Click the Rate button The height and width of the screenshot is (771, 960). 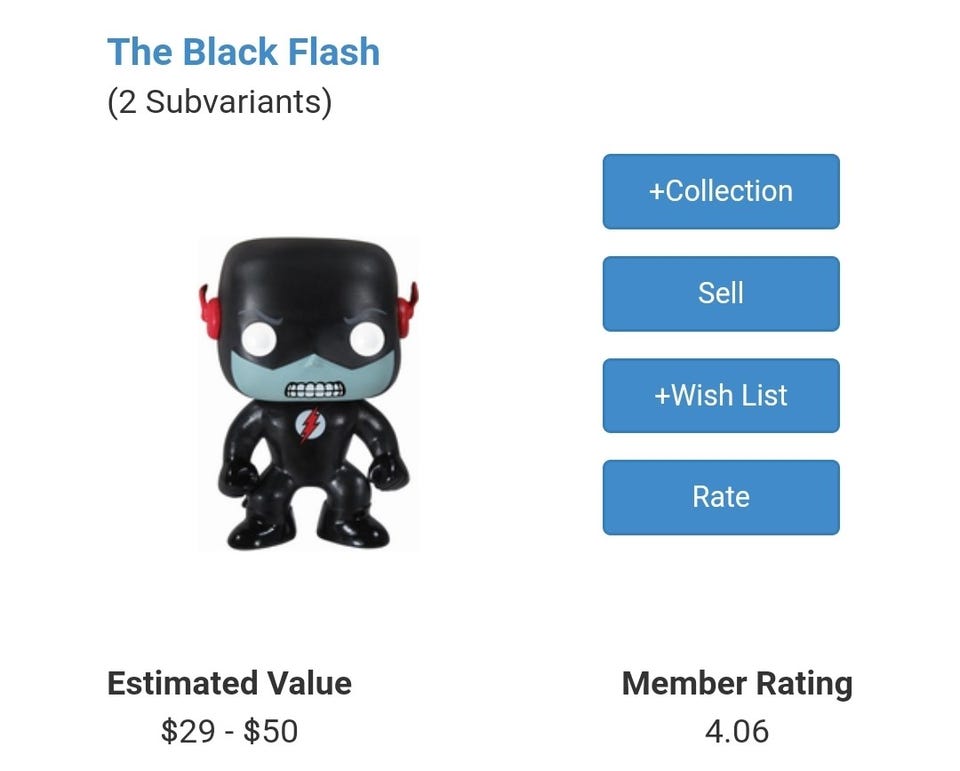click(x=720, y=497)
